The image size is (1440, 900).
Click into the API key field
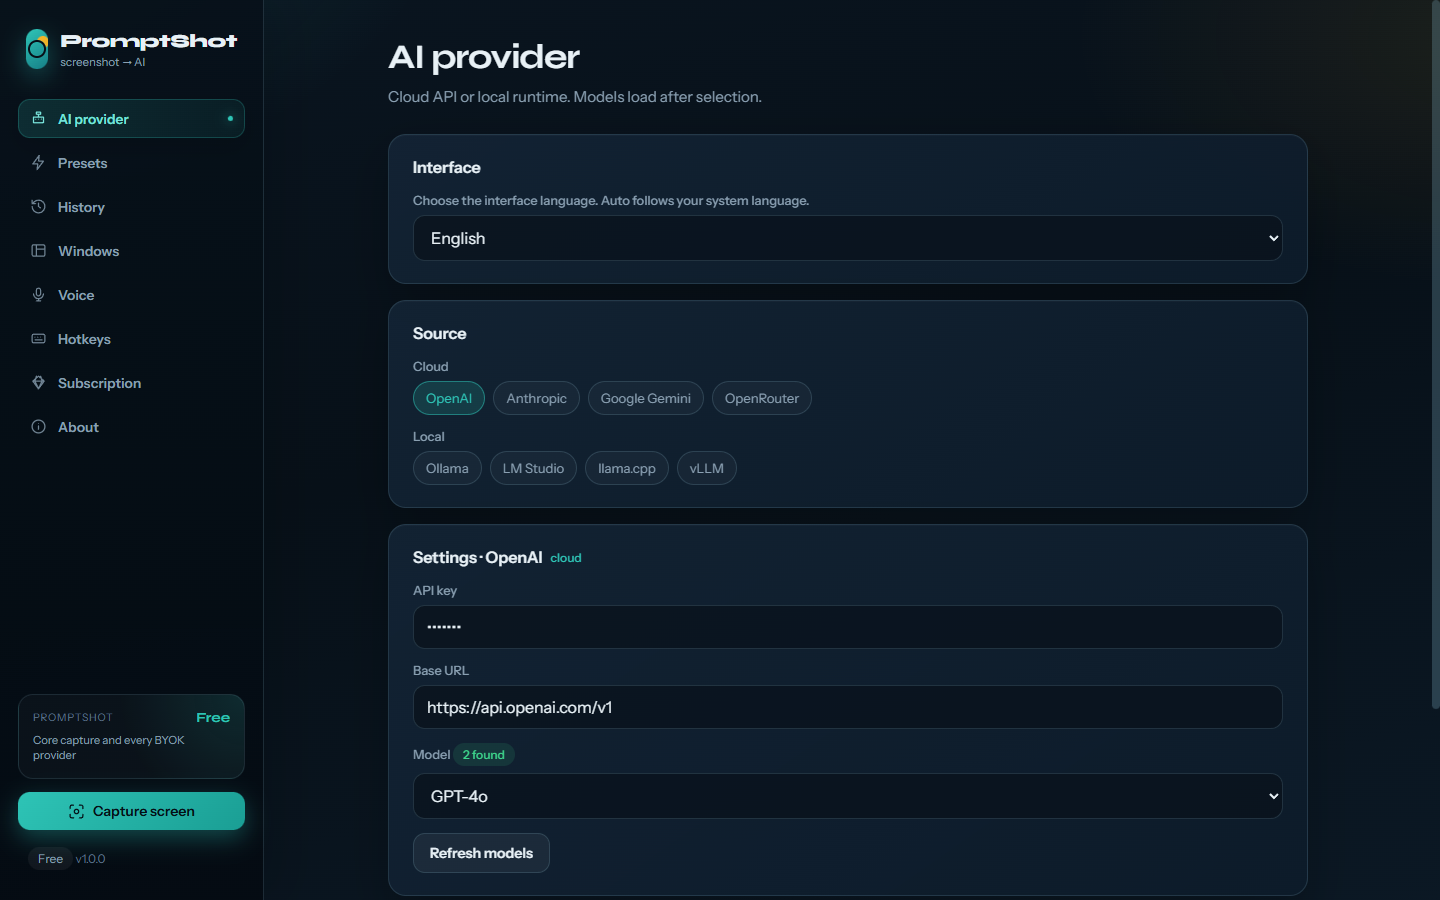[x=848, y=627]
